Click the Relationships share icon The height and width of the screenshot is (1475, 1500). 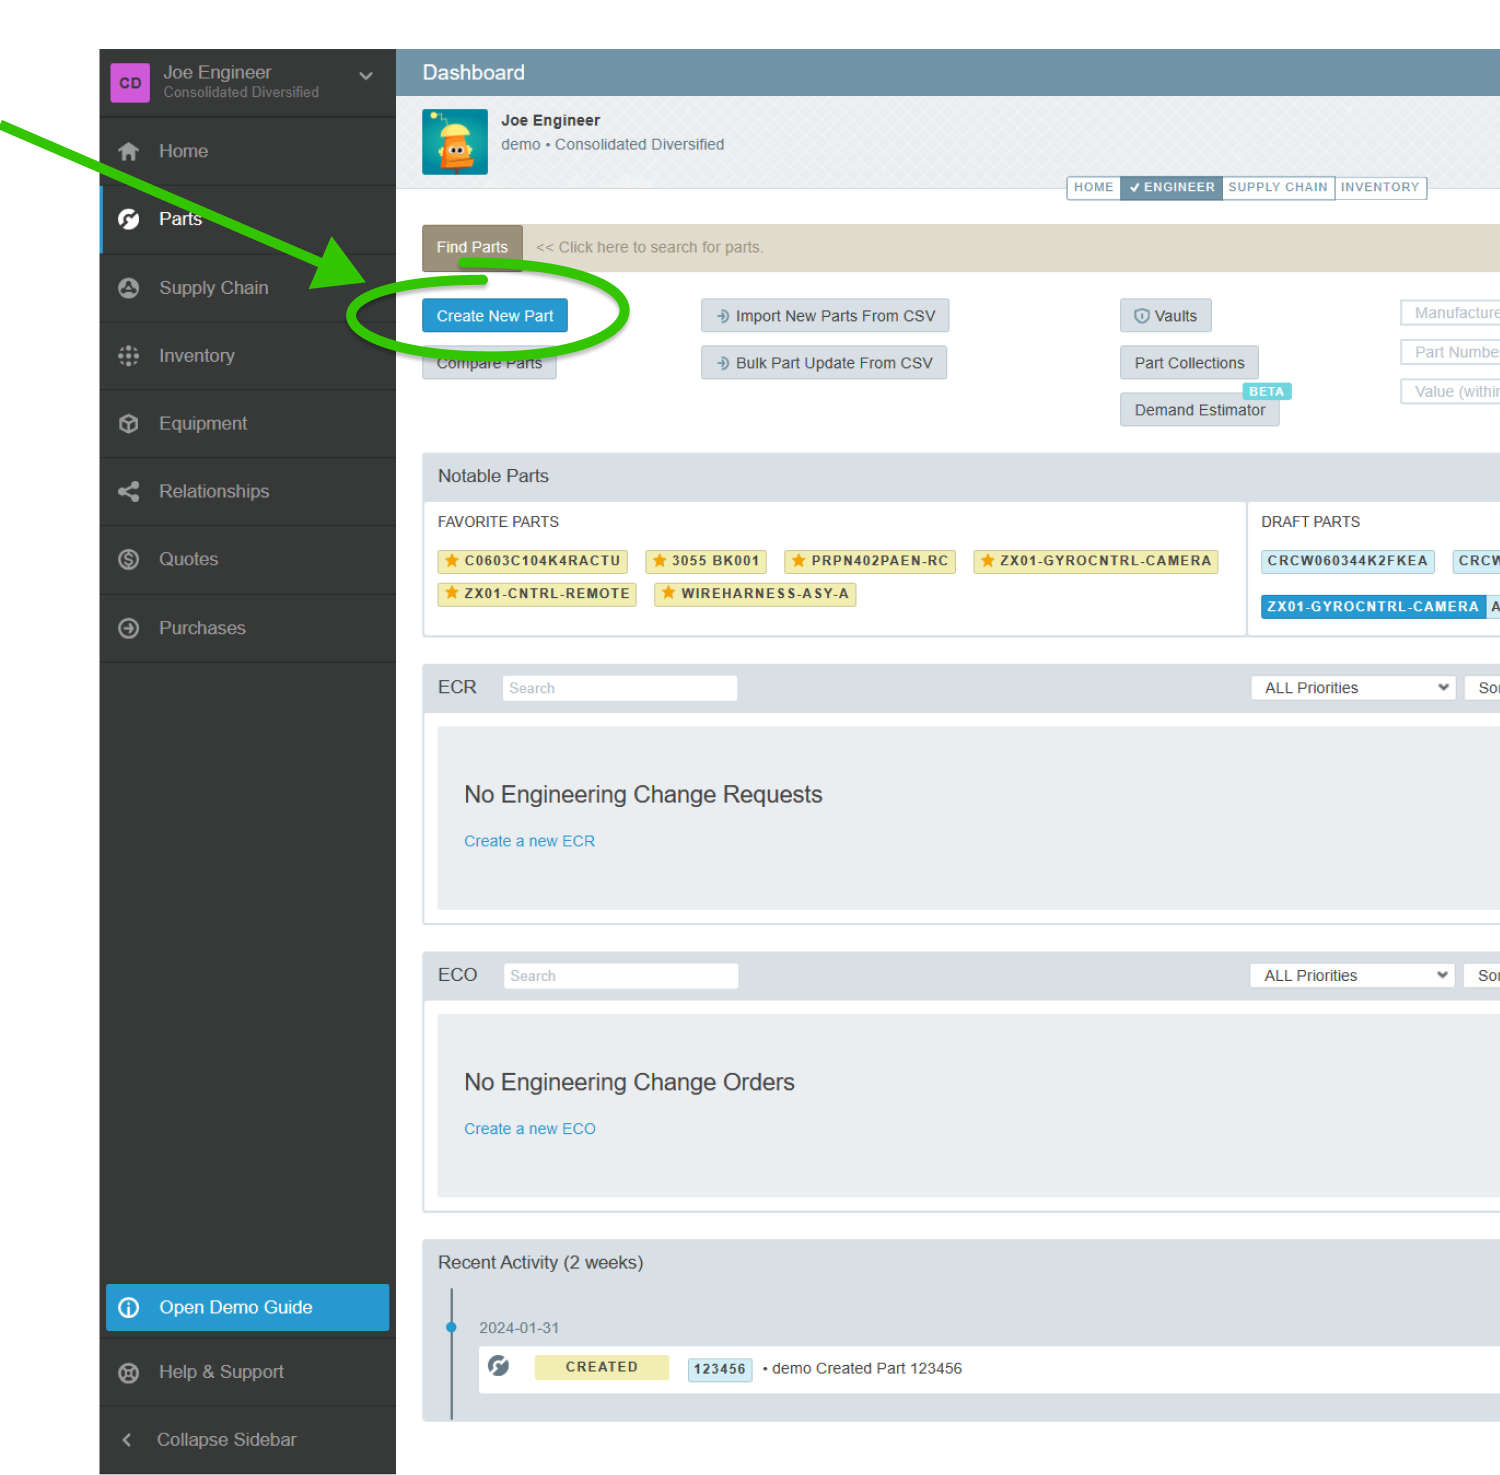pyautogui.click(x=129, y=491)
